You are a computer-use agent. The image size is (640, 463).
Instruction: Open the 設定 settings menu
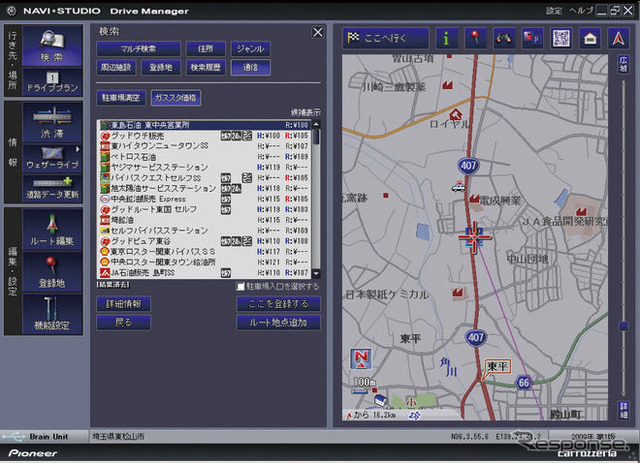point(554,11)
